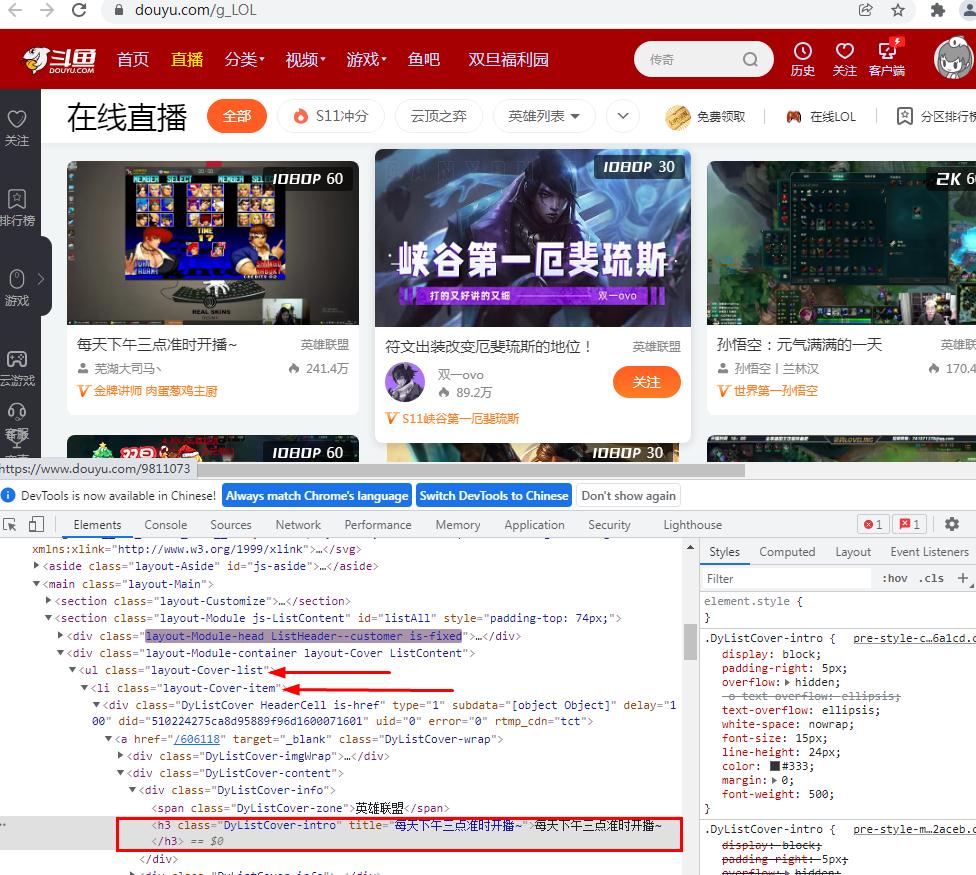Screen dimensions: 976x875
Task: Click orange 关注 button for 双一ovo
Action: (x=646, y=382)
